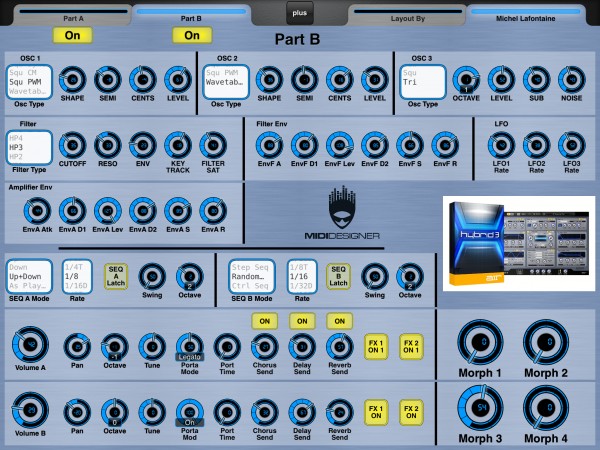
Task: Click the OSC 3 OCTAVE knob
Action: pyautogui.click(x=466, y=80)
